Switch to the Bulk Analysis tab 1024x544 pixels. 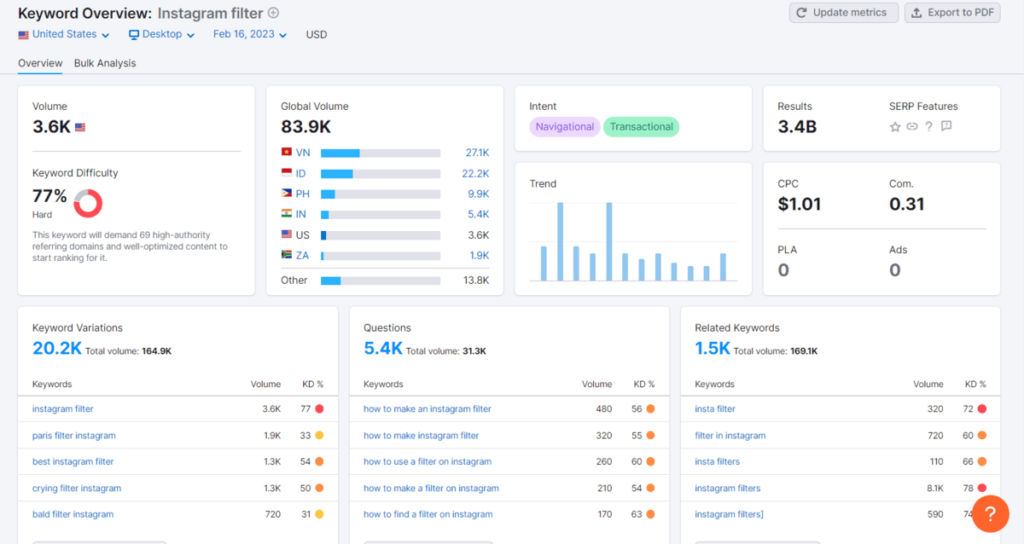click(x=104, y=63)
